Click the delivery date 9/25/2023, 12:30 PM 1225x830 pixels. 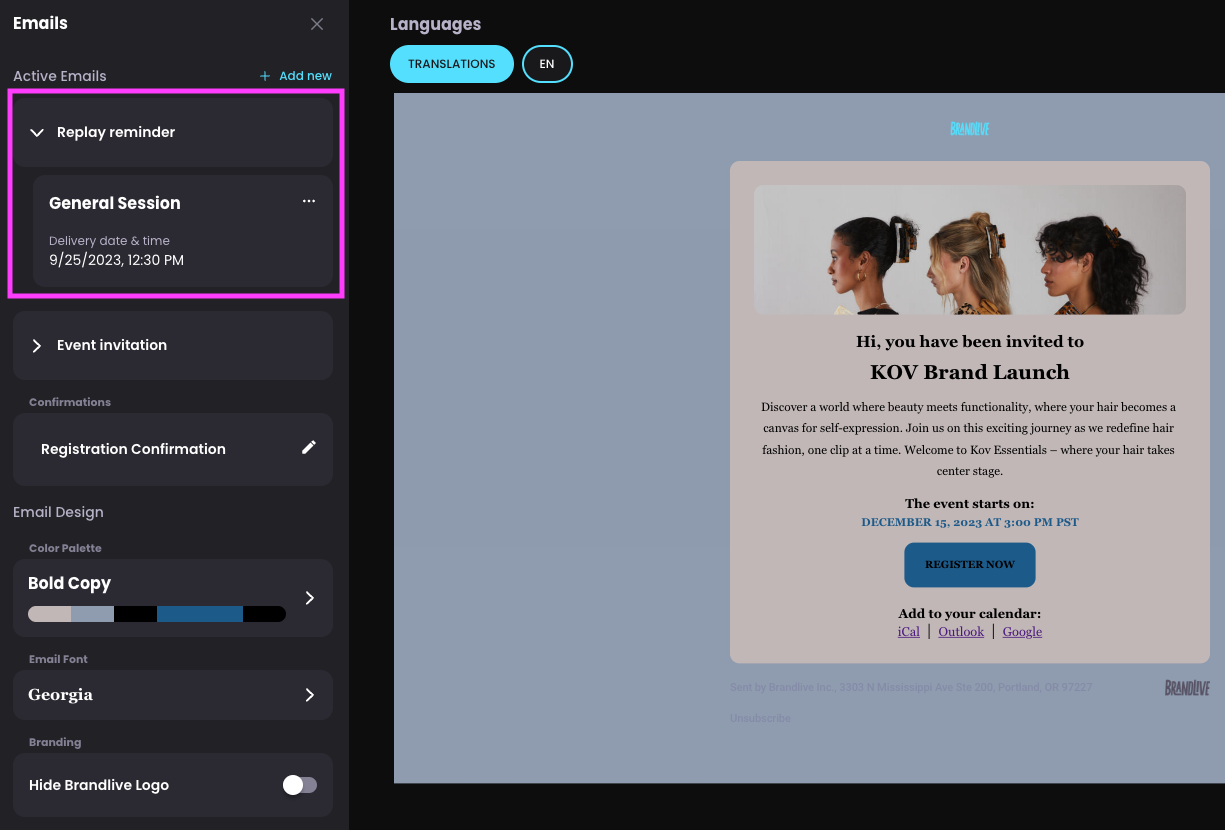click(x=116, y=260)
